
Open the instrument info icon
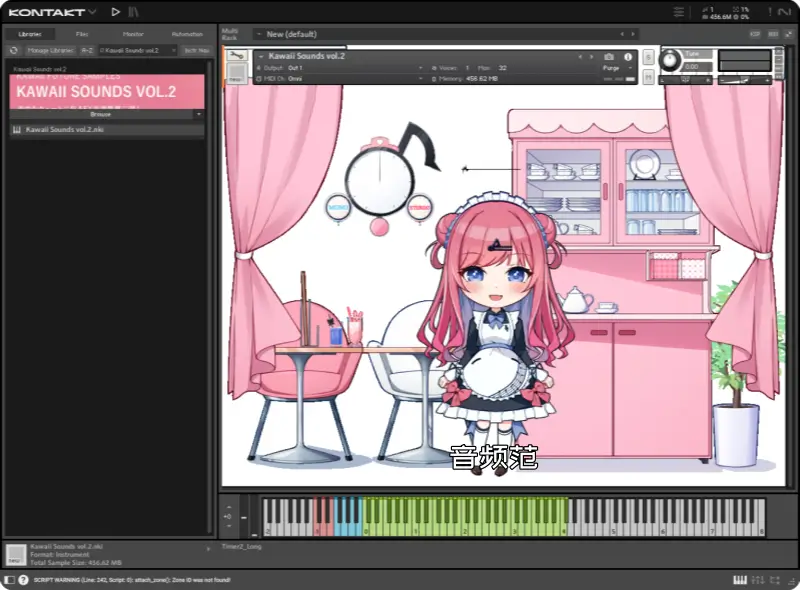[628, 57]
